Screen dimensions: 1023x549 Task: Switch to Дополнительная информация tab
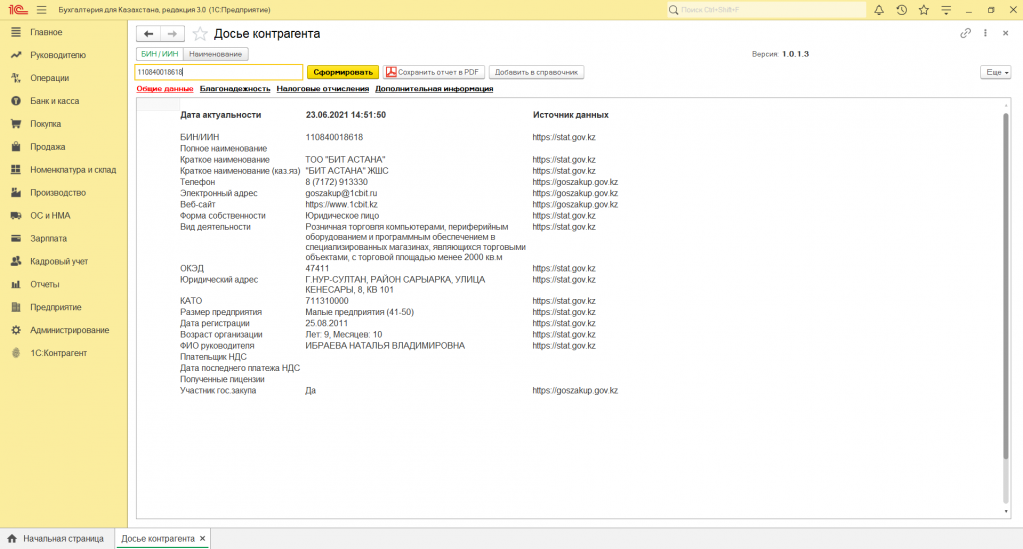[434, 89]
